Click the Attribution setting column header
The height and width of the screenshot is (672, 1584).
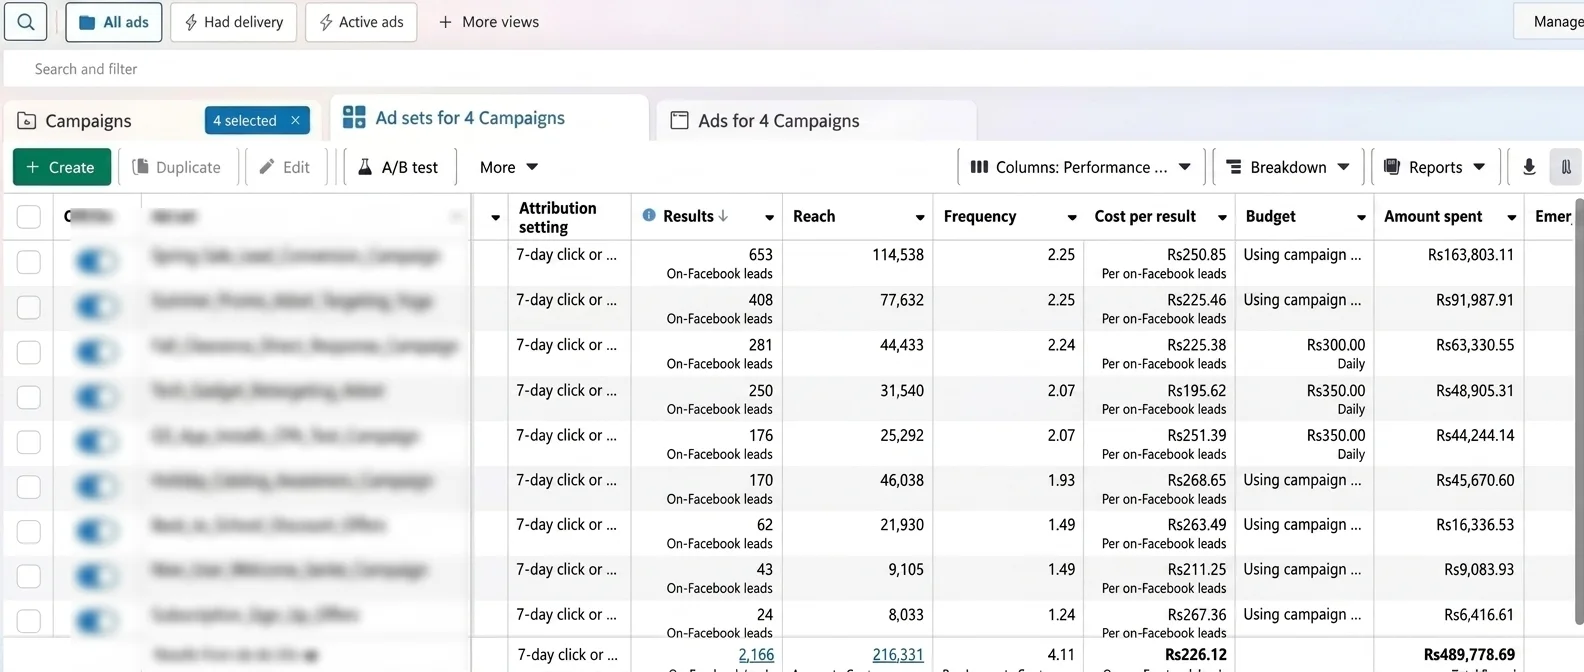coord(558,217)
